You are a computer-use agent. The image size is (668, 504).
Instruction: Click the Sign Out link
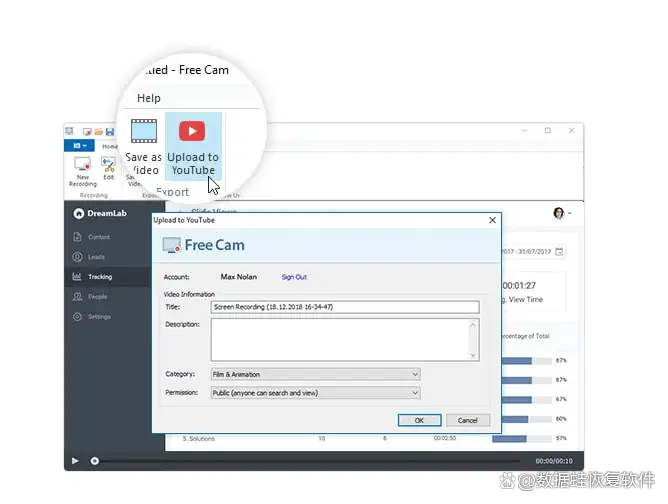click(294, 277)
